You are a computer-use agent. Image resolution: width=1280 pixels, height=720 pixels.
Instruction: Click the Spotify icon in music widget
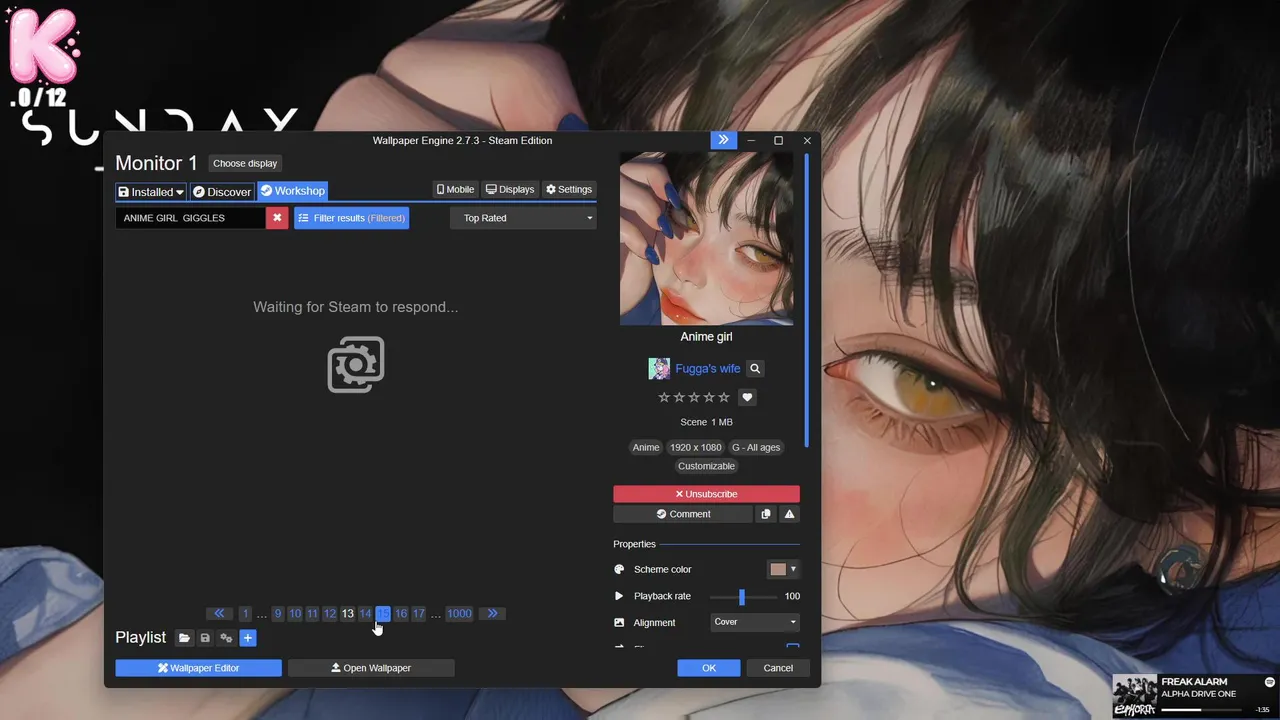click(1270, 682)
